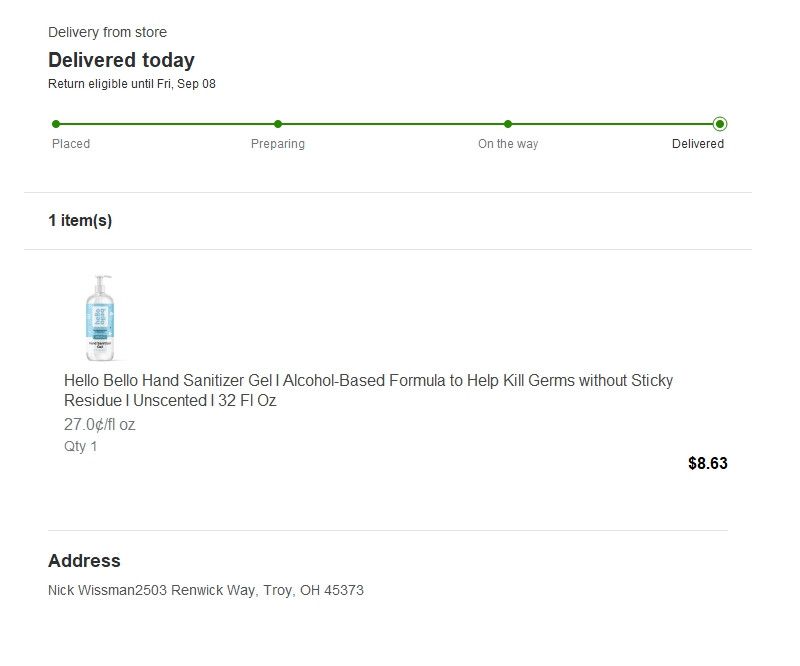Open the Hello Bello Hand Sanitizer Gel title
This screenshot has width=800, height=666.
point(368,390)
